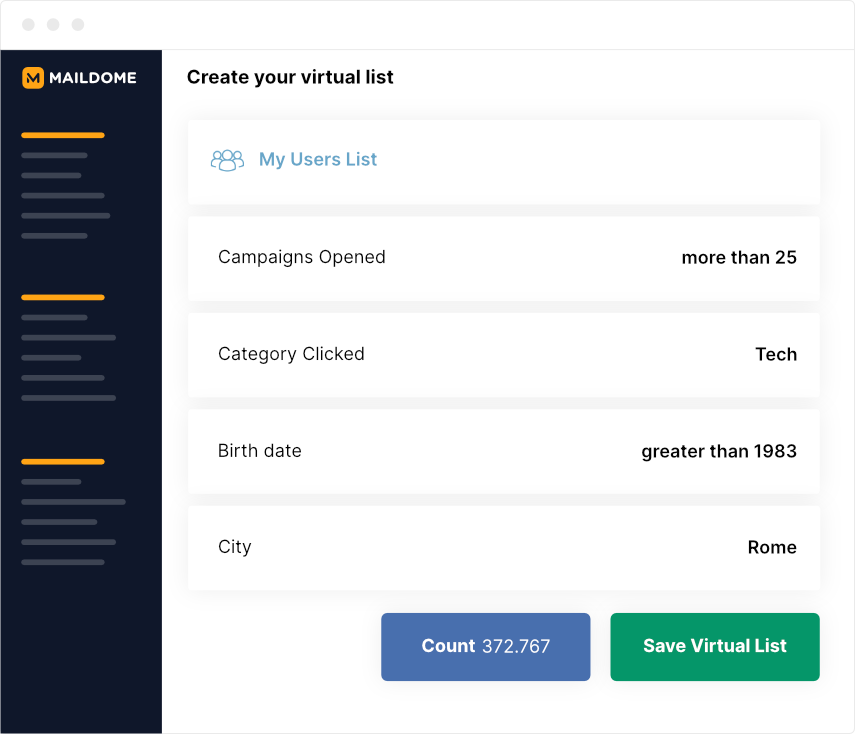Click the second orange sidebar section heading

click(63, 297)
